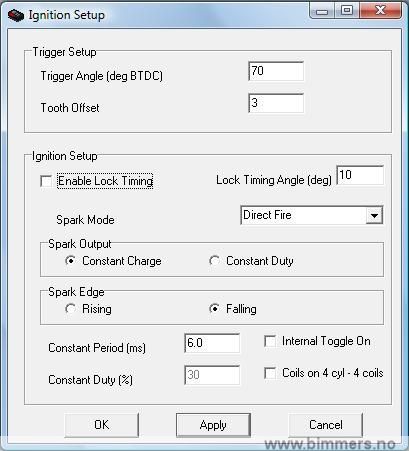The image size is (409, 451).
Task: Focus the Trigger Angle input field
Action: click(x=276, y=71)
